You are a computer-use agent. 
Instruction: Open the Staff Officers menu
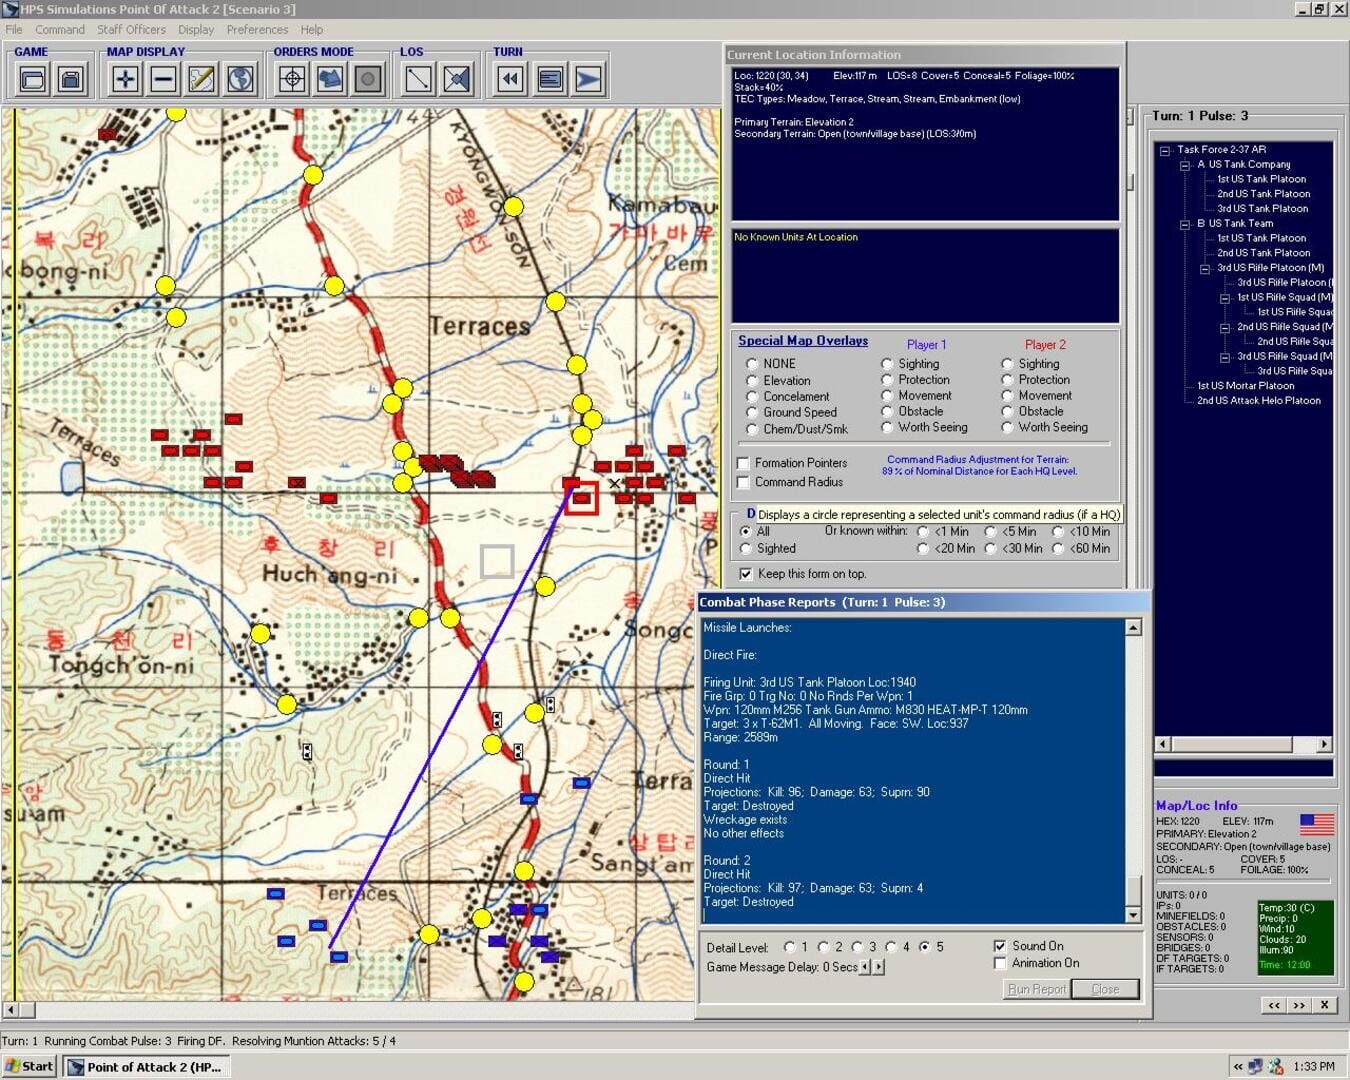[x=131, y=29]
